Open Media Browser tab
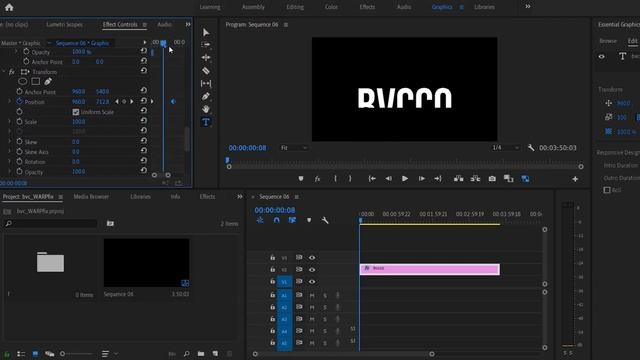 [x=91, y=197]
